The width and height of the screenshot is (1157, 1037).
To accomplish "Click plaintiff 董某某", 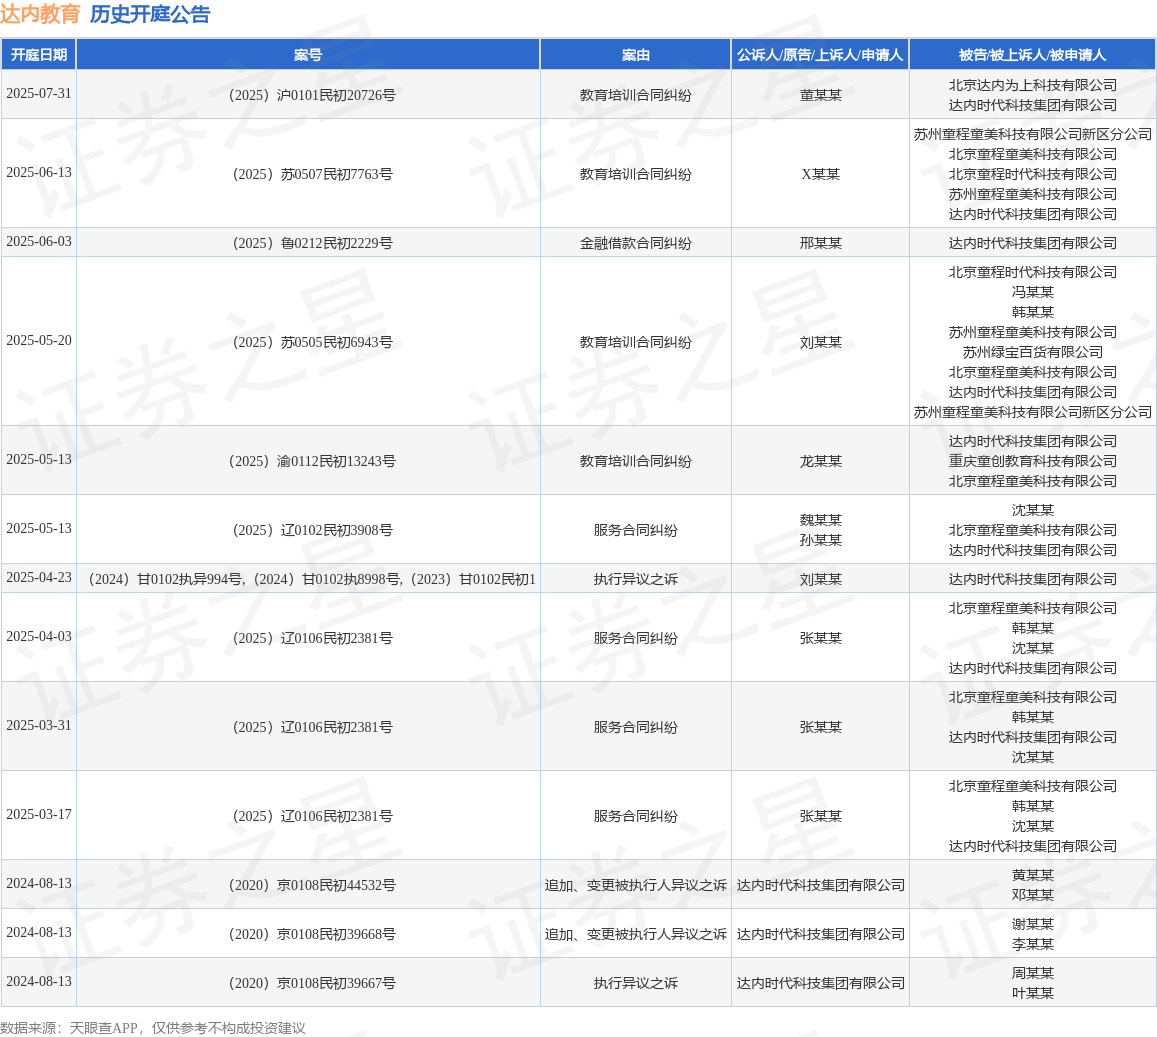I will [x=821, y=95].
